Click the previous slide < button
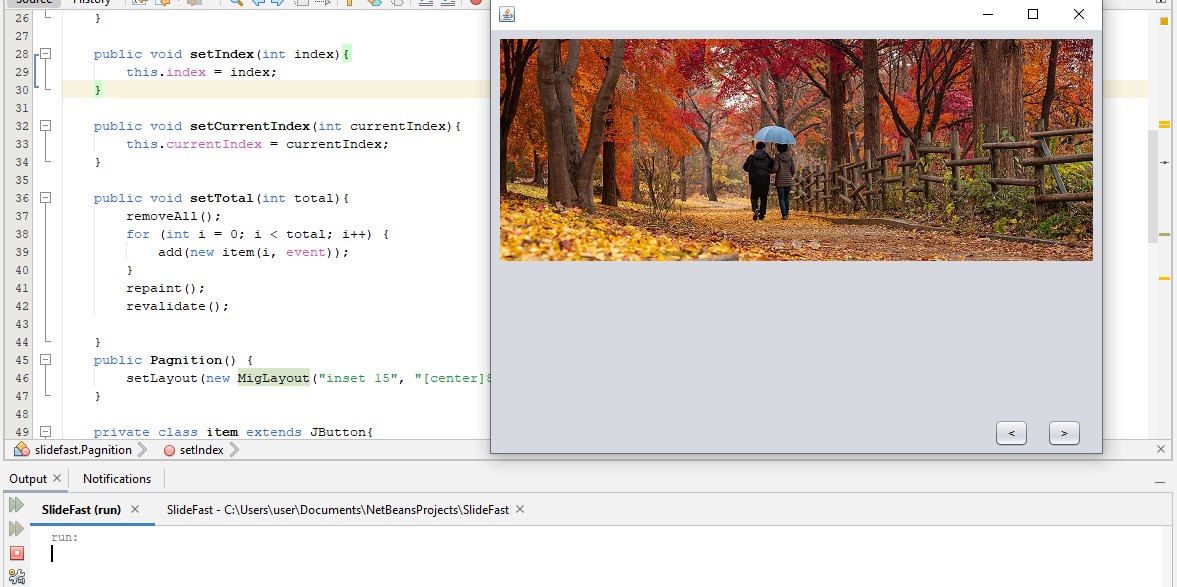The height and width of the screenshot is (587, 1177). click(1011, 433)
